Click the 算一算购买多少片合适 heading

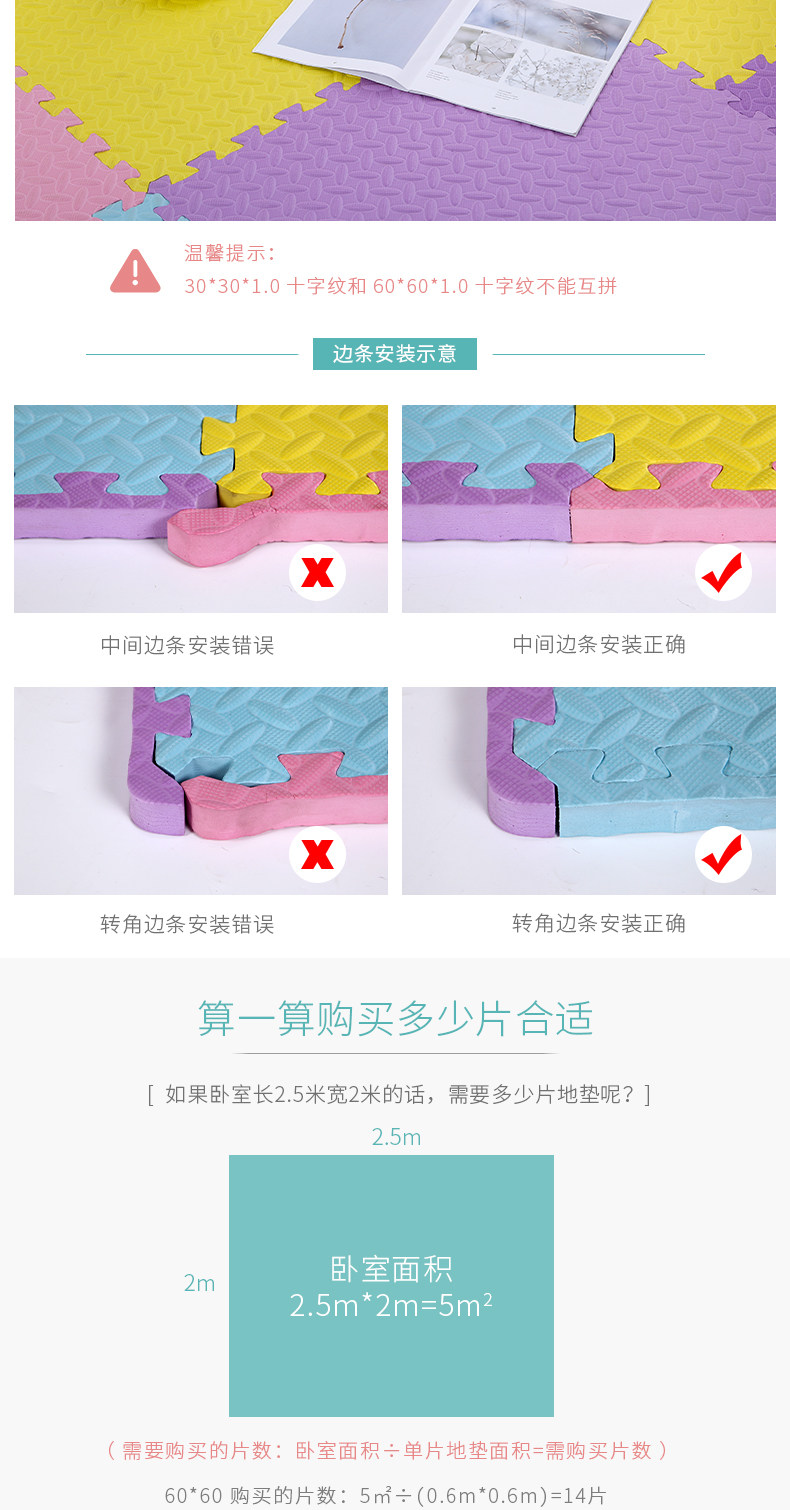[x=395, y=1019]
